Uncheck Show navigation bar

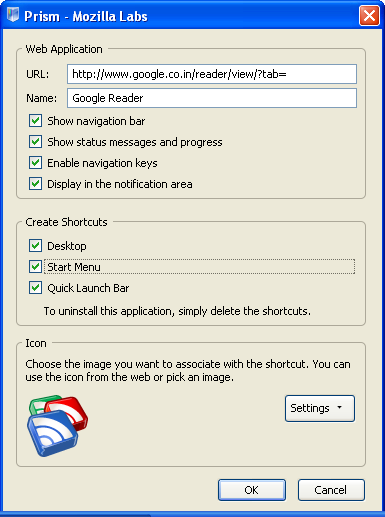pyautogui.click(x=35, y=121)
